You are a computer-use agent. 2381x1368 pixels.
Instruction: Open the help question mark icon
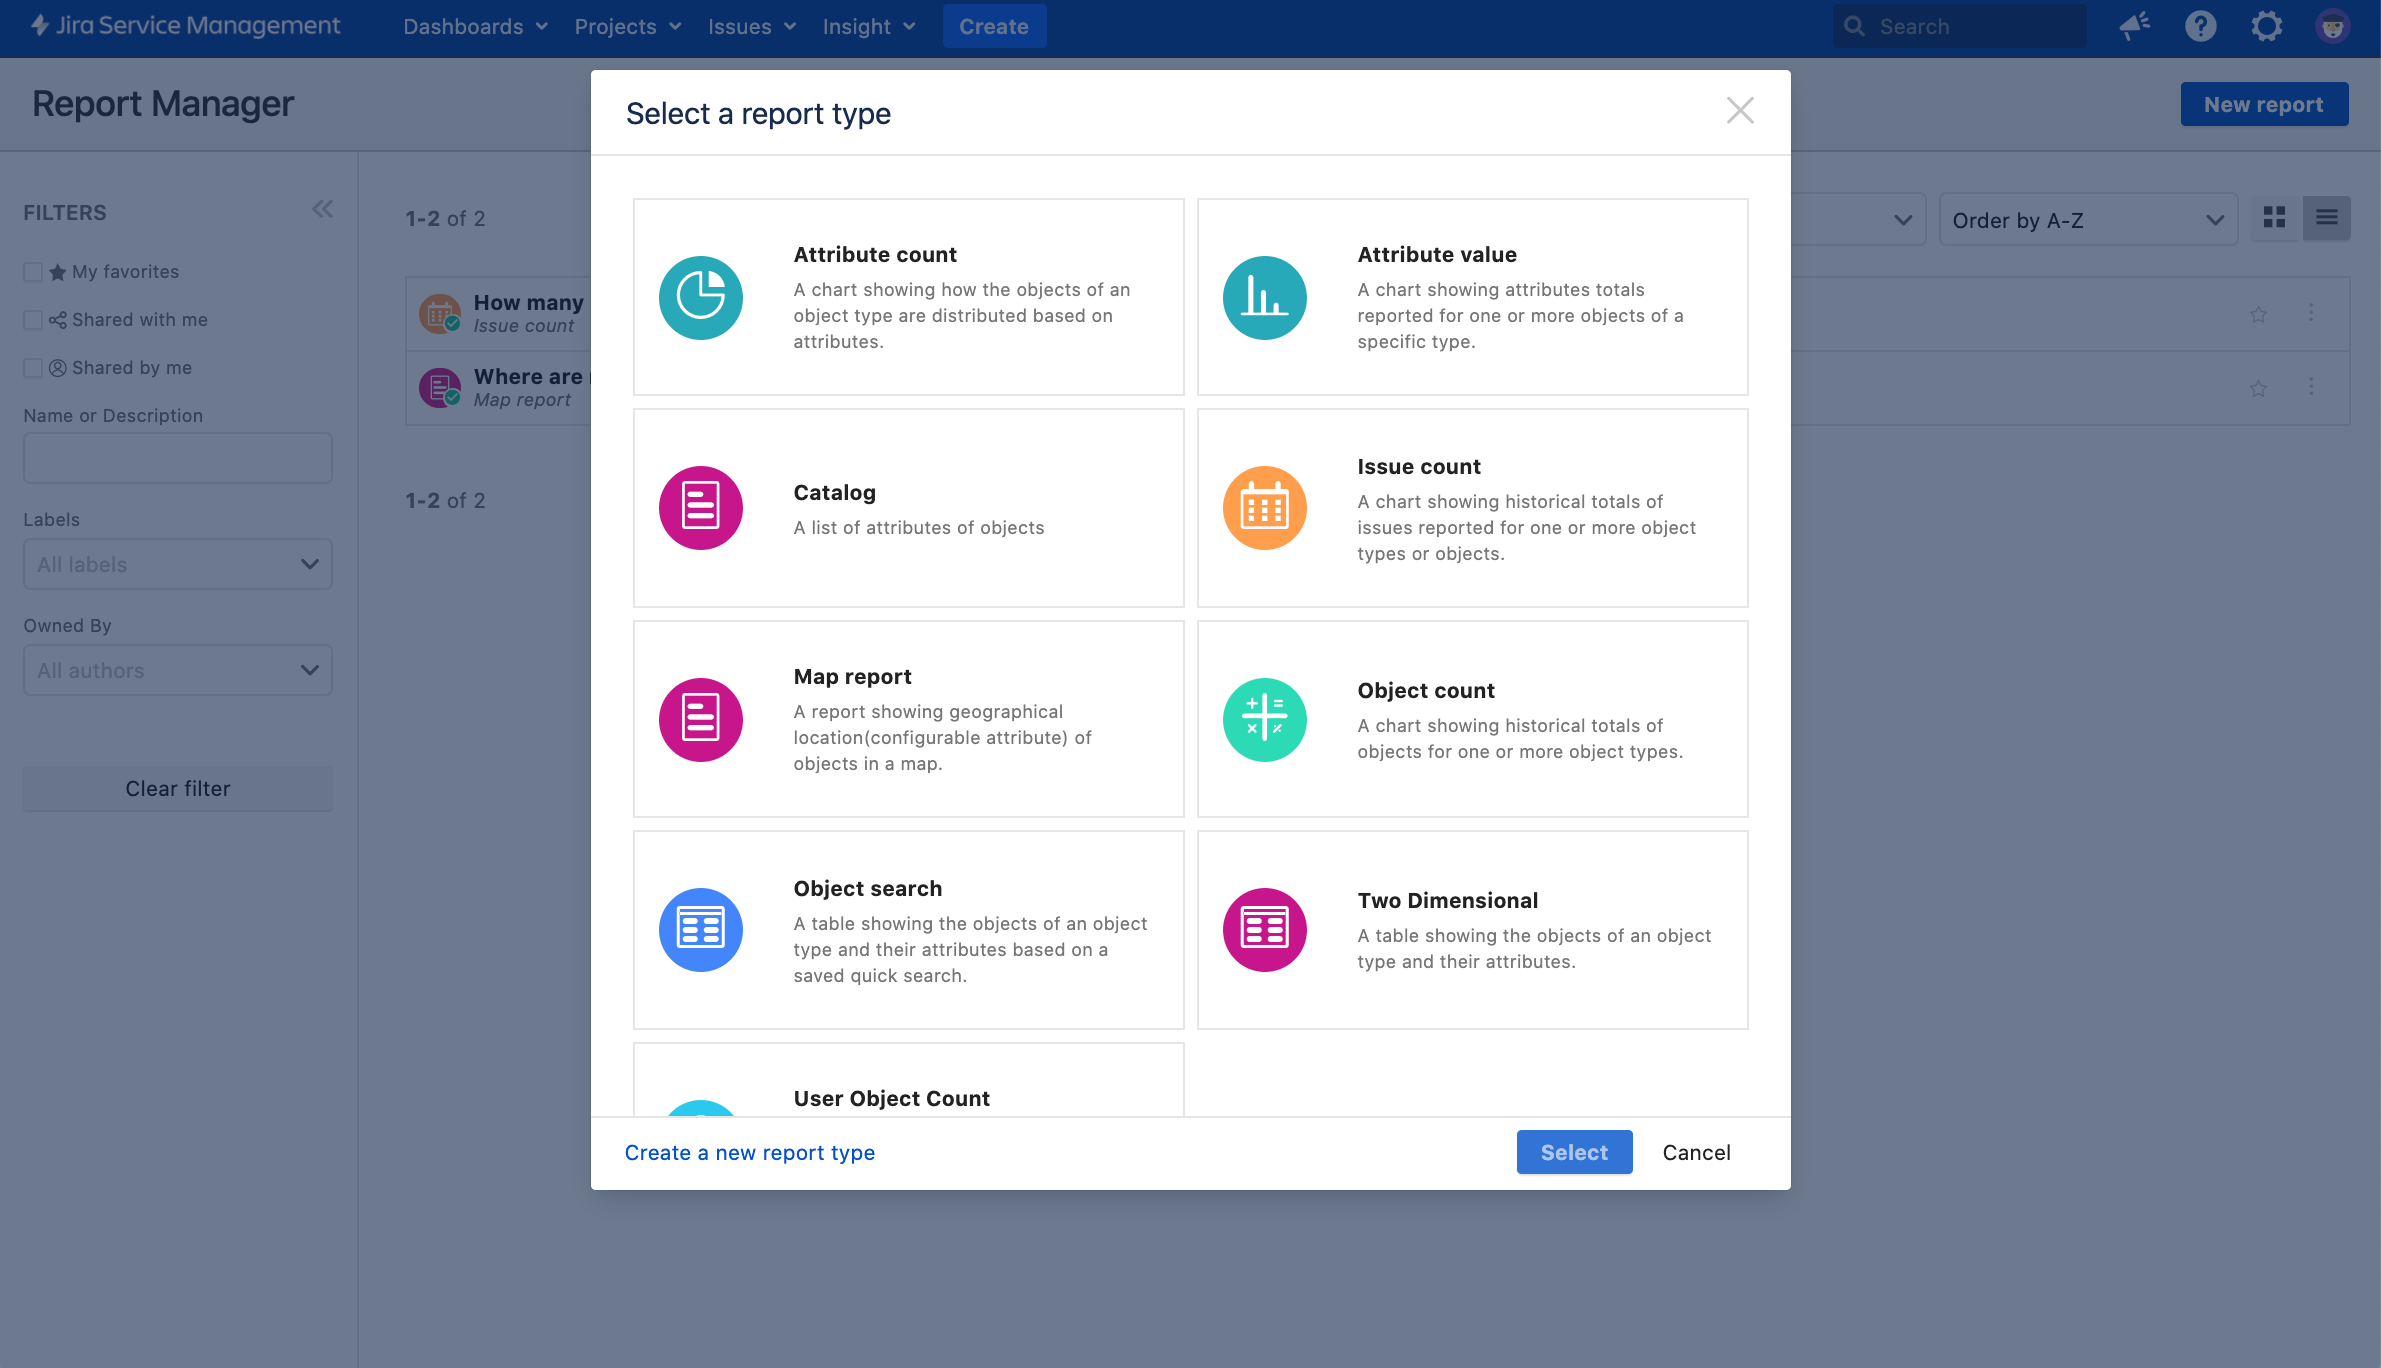(x=2200, y=26)
